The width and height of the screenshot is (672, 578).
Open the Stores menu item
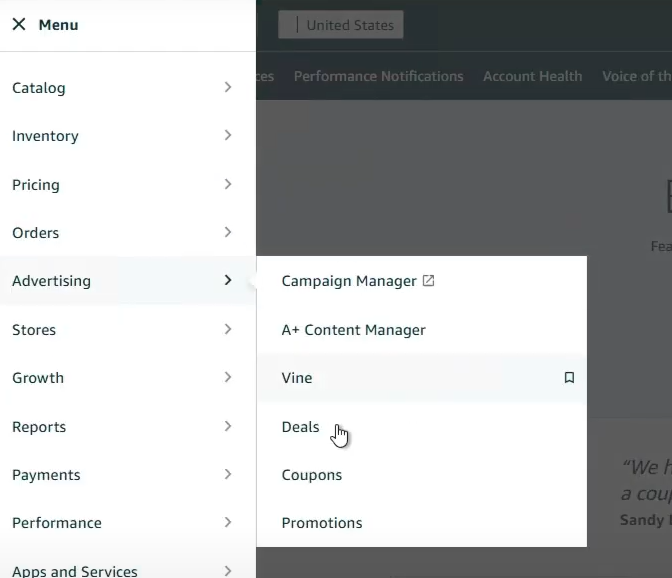[x=128, y=329]
